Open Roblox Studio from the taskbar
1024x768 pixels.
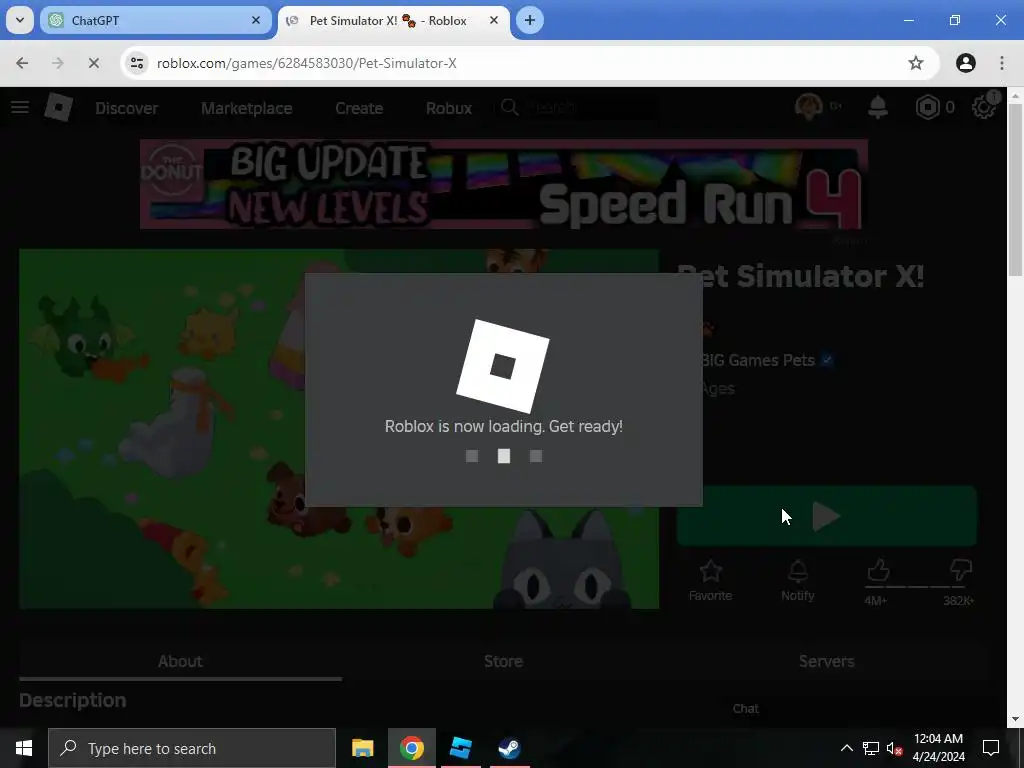(x=460, y=748)
